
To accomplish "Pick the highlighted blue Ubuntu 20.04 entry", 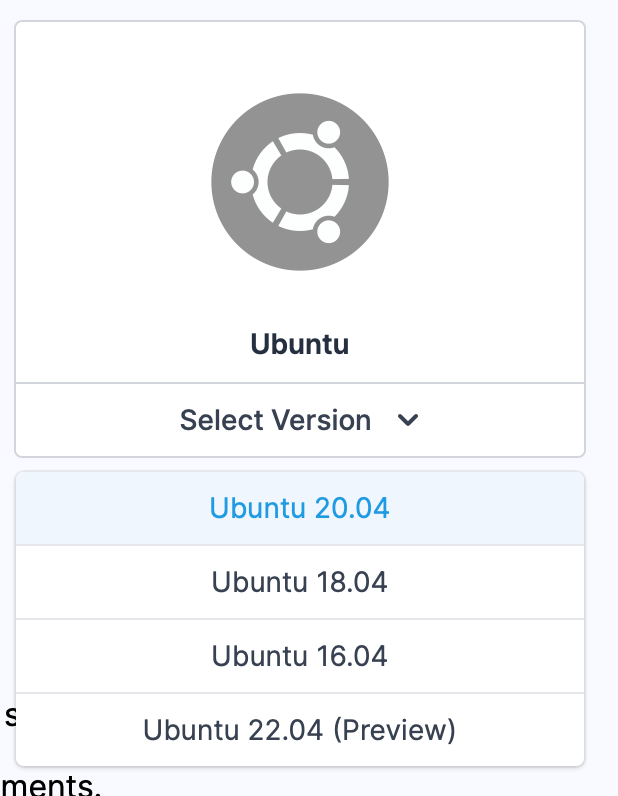I will [300, 508].
